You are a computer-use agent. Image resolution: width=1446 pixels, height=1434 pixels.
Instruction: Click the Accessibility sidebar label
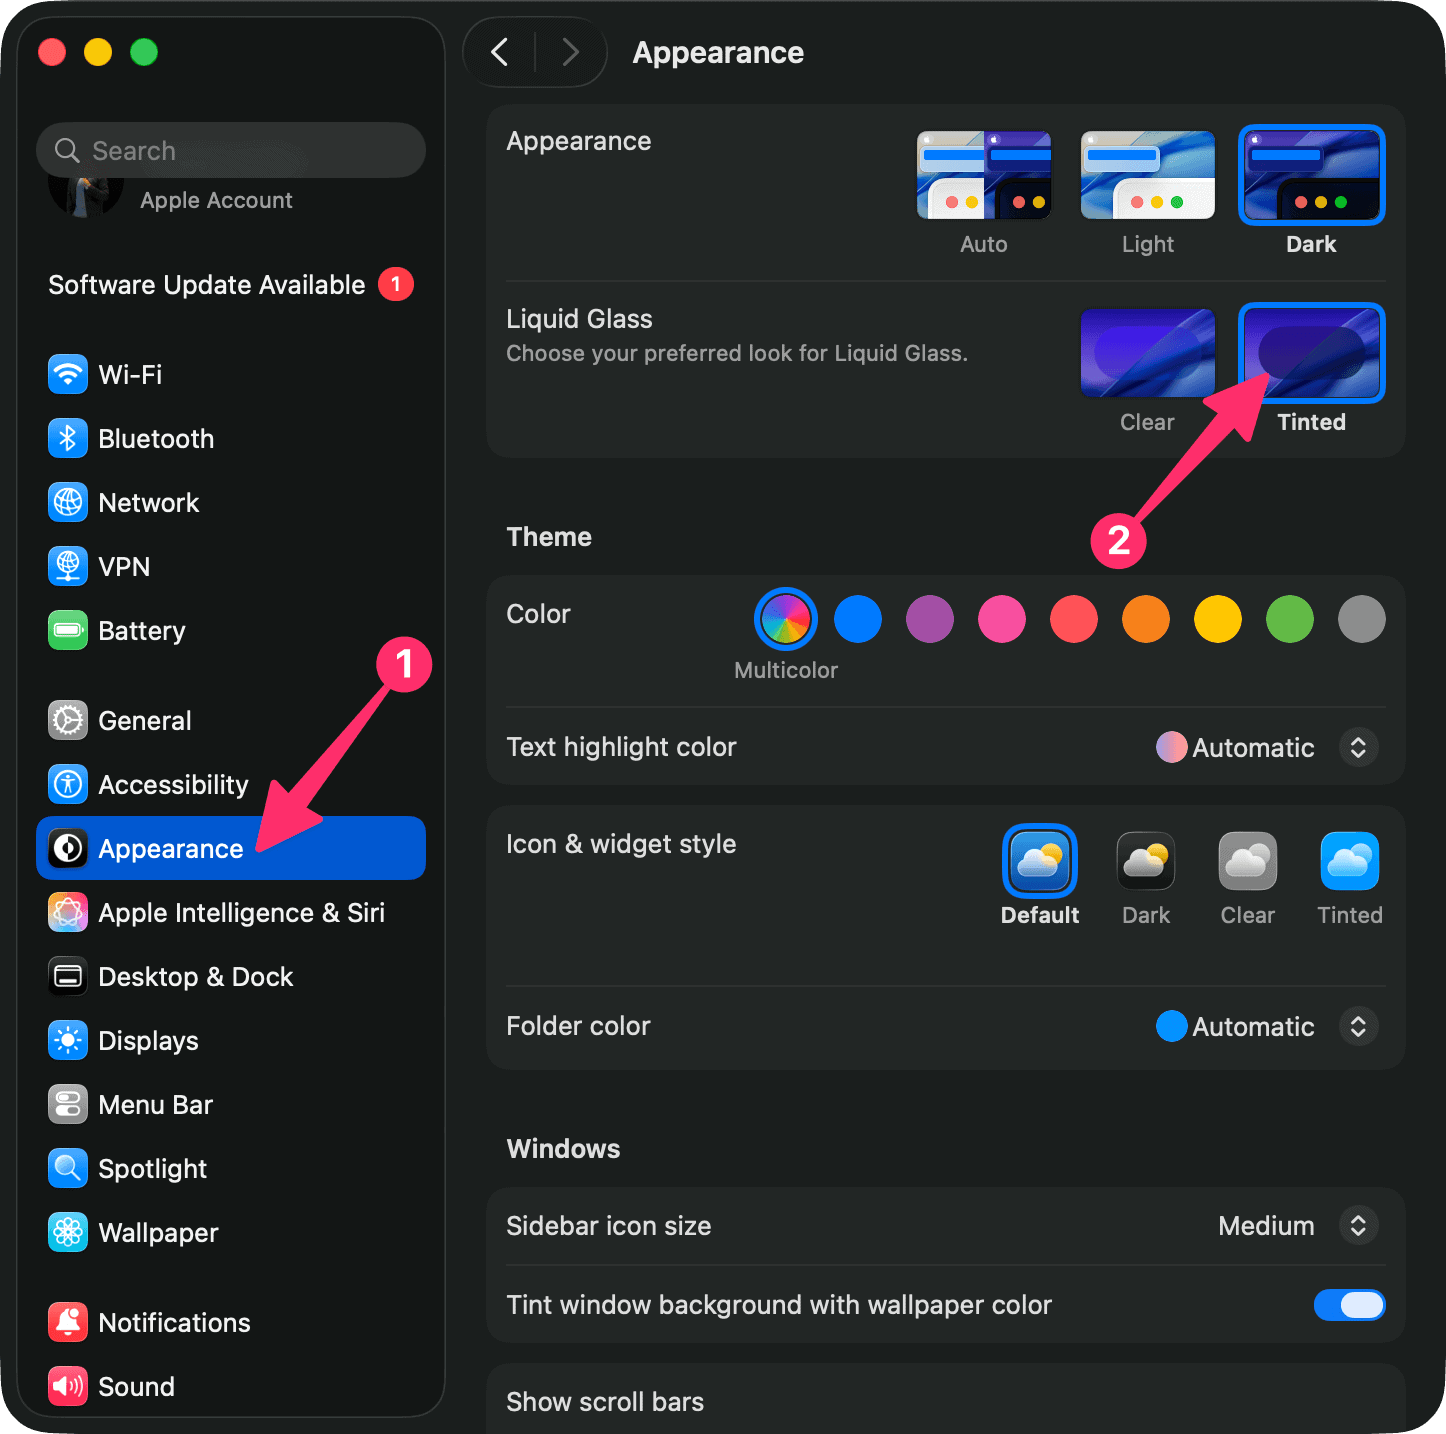(173, 785)
